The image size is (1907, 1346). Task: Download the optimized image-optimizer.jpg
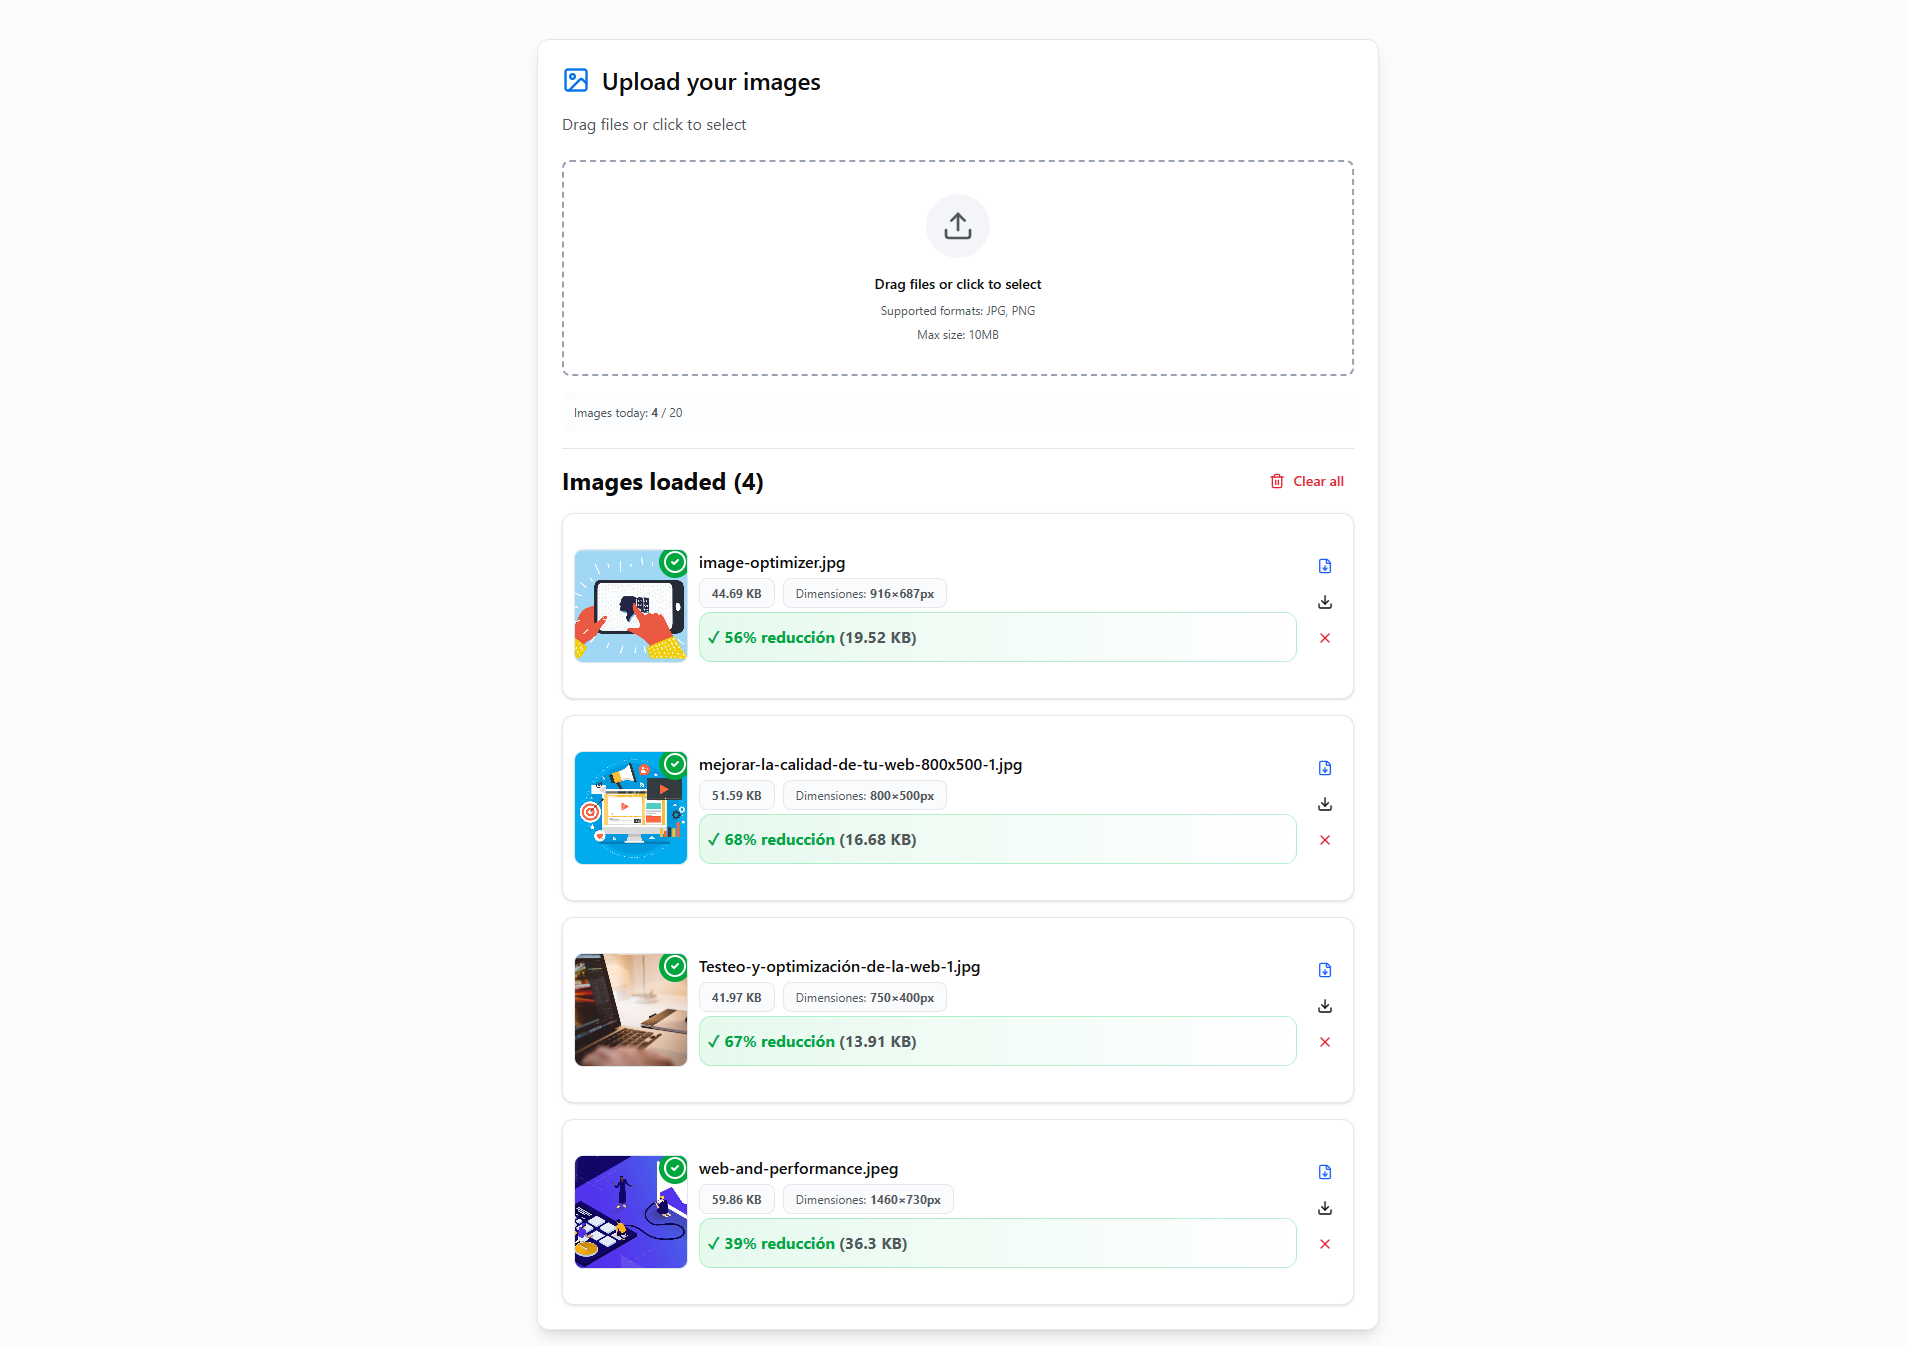coord(1325,602)
